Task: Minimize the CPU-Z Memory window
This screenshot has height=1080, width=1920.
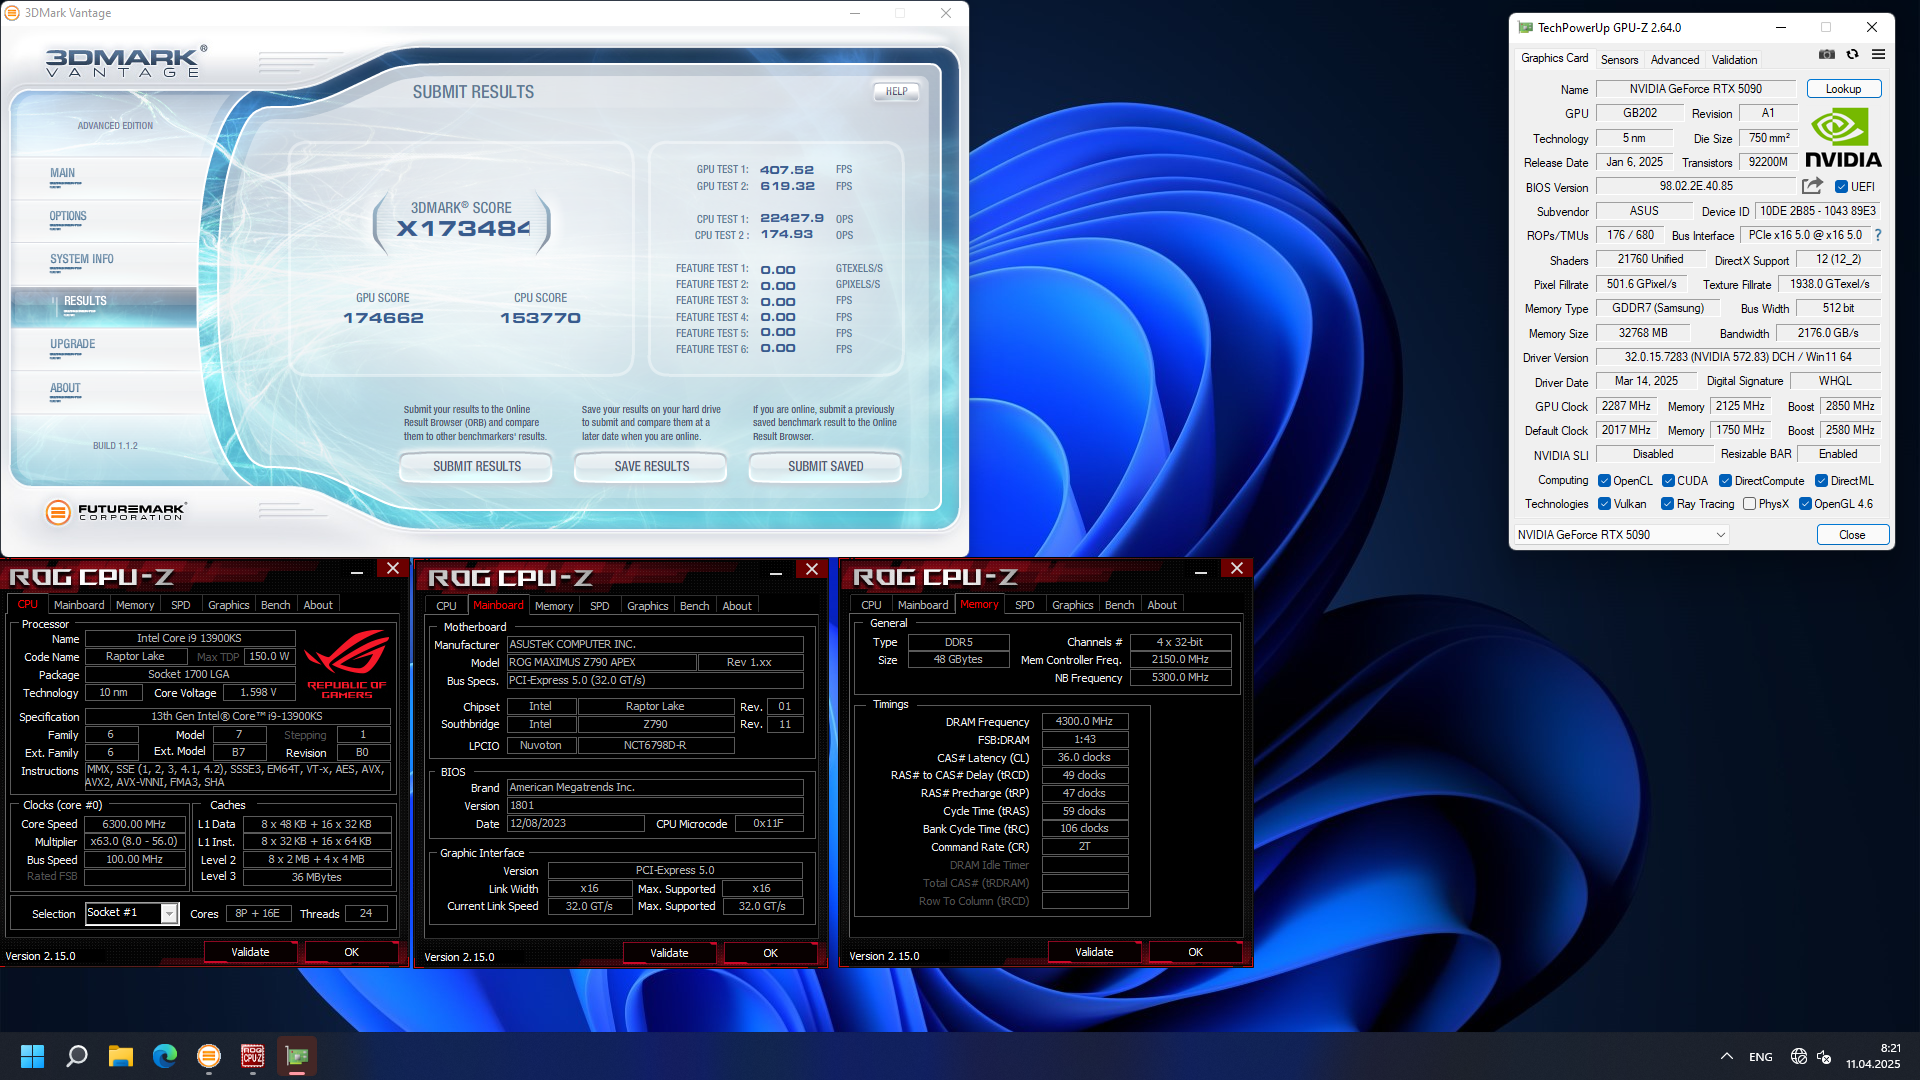Action: click(1200, 569)
